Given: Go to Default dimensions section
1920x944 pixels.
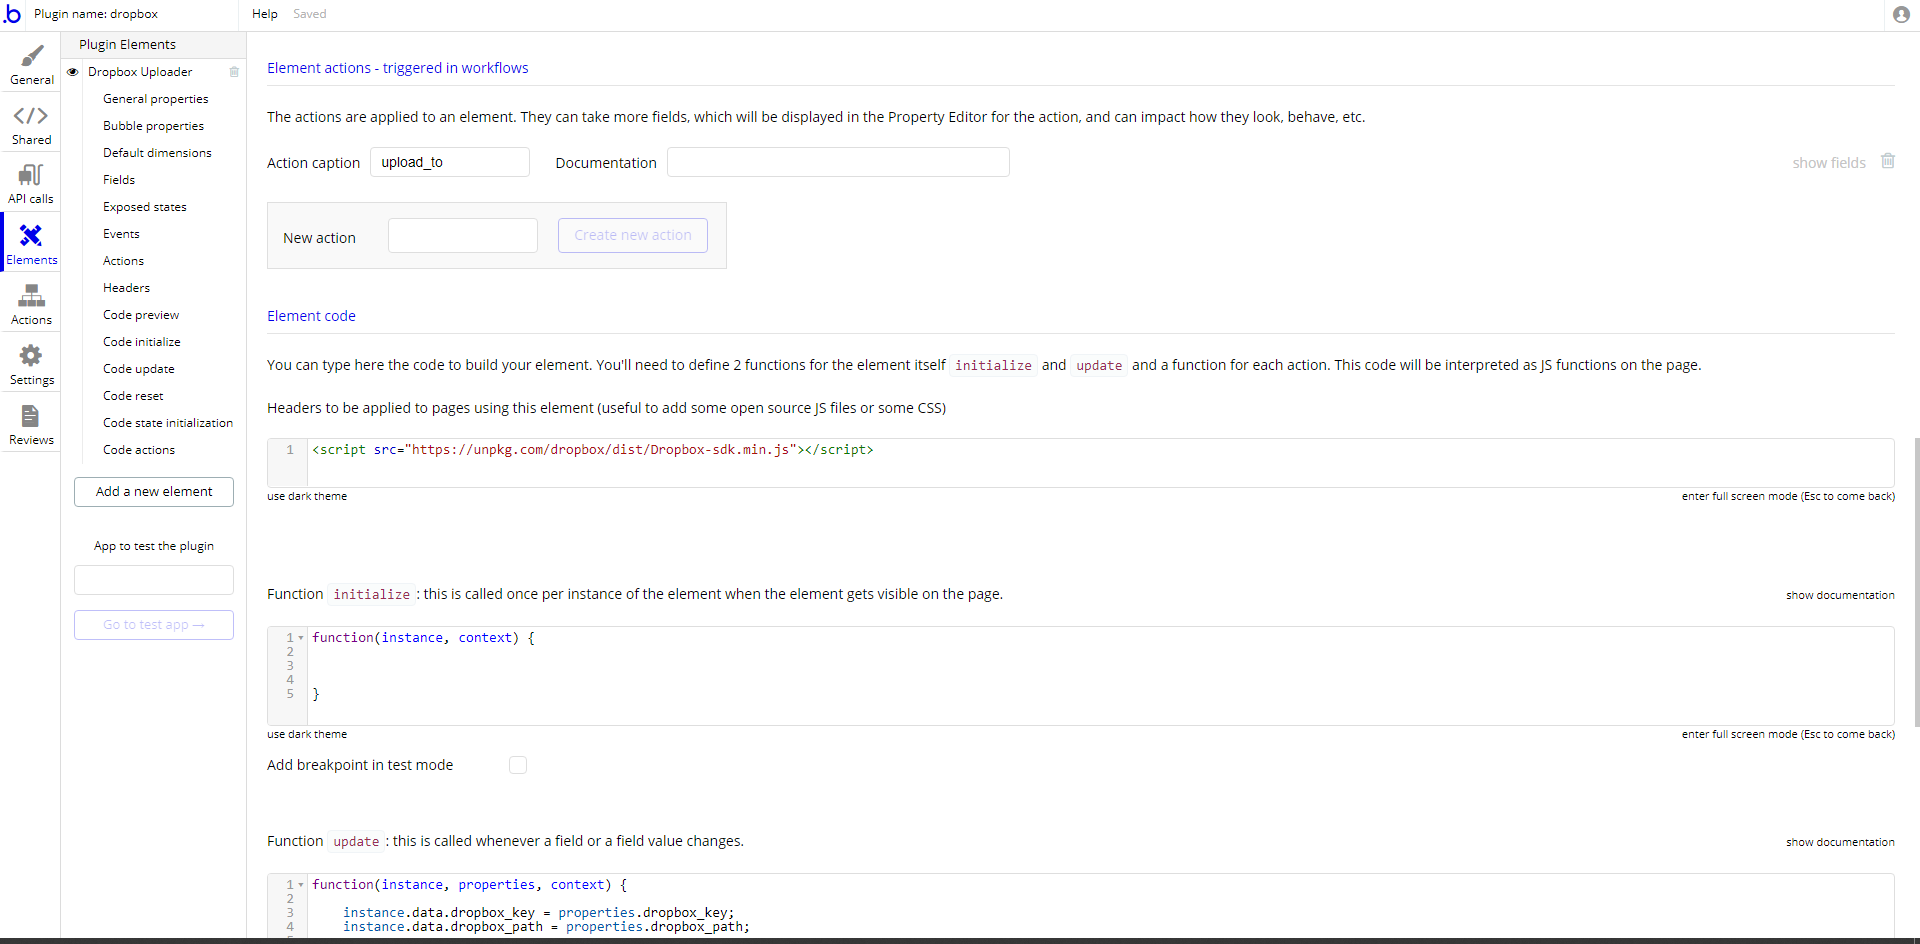Looking at the screenshot, I should [157, 153].
